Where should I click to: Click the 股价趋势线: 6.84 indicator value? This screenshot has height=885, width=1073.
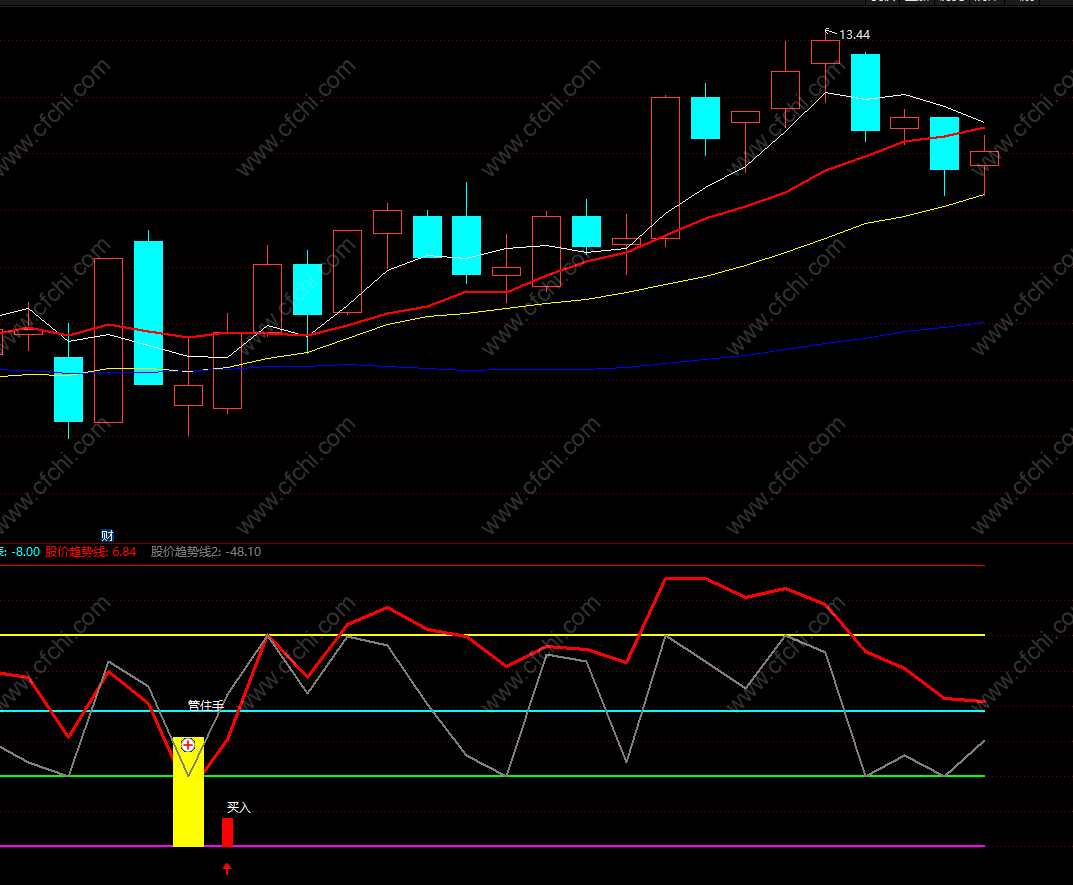pyautogui.click(x=91, y=552)
